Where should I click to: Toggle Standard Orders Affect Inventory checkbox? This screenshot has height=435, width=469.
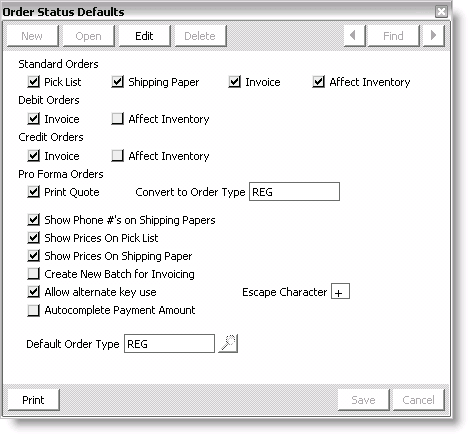click(x=318, y=82)
